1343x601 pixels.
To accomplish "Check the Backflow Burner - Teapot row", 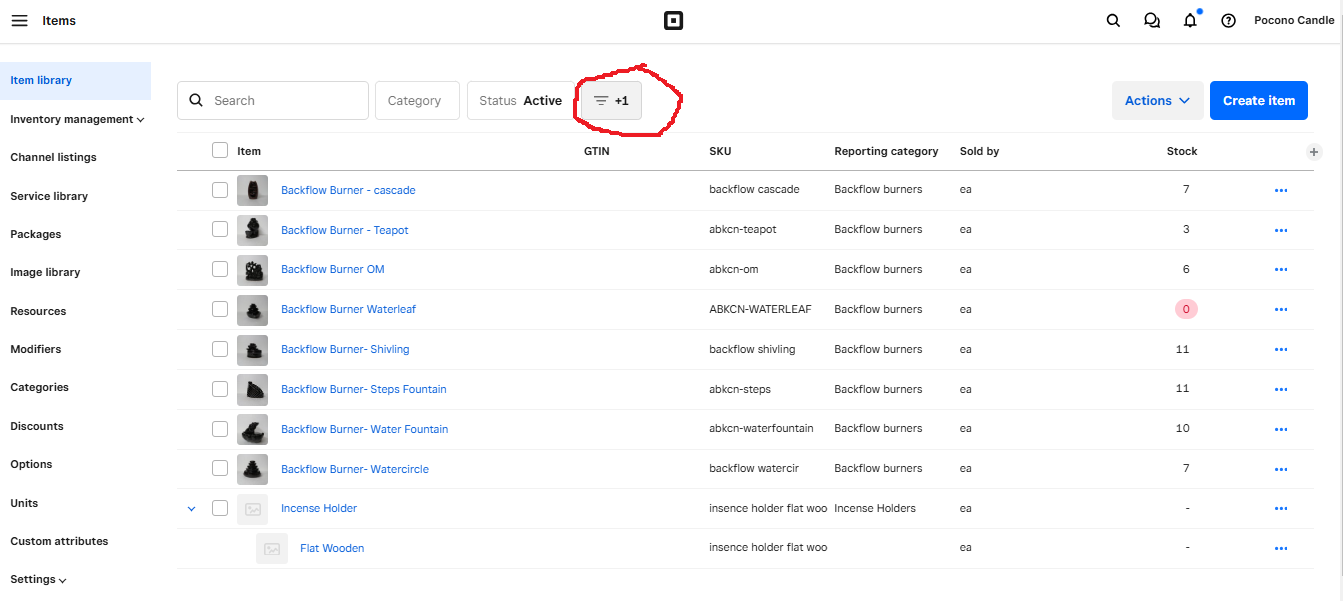I will (x=220, y=229).
